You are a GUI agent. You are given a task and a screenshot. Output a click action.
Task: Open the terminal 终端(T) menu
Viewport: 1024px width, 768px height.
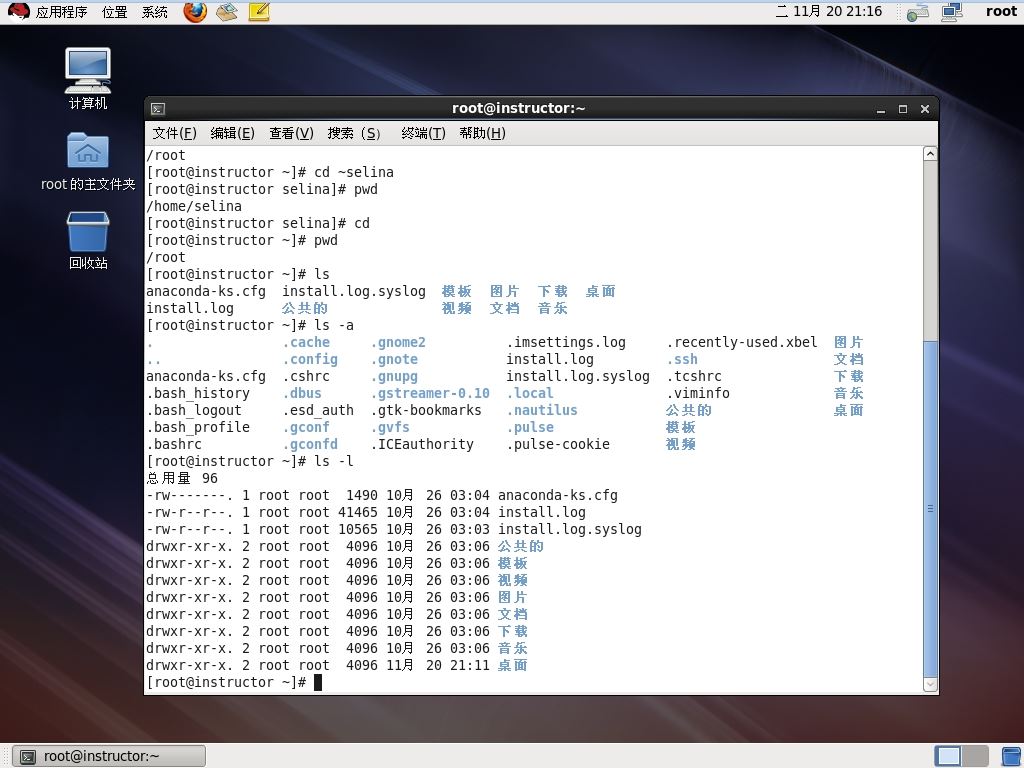(x=423, y=133)
